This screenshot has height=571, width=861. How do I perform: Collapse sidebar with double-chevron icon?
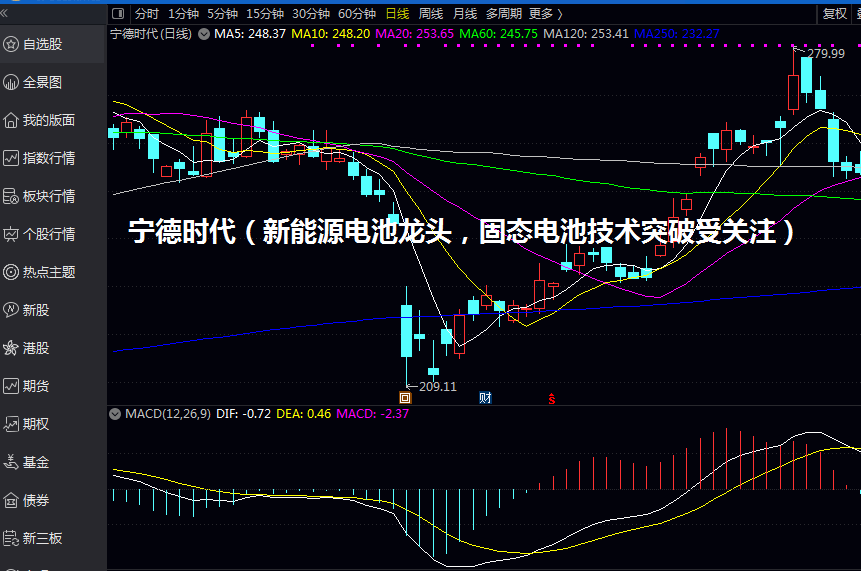[4, 13]
